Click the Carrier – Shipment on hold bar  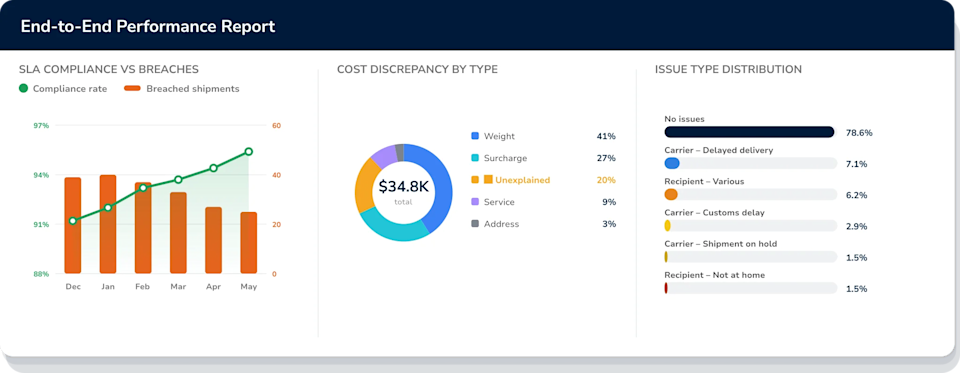pos(751,257)
